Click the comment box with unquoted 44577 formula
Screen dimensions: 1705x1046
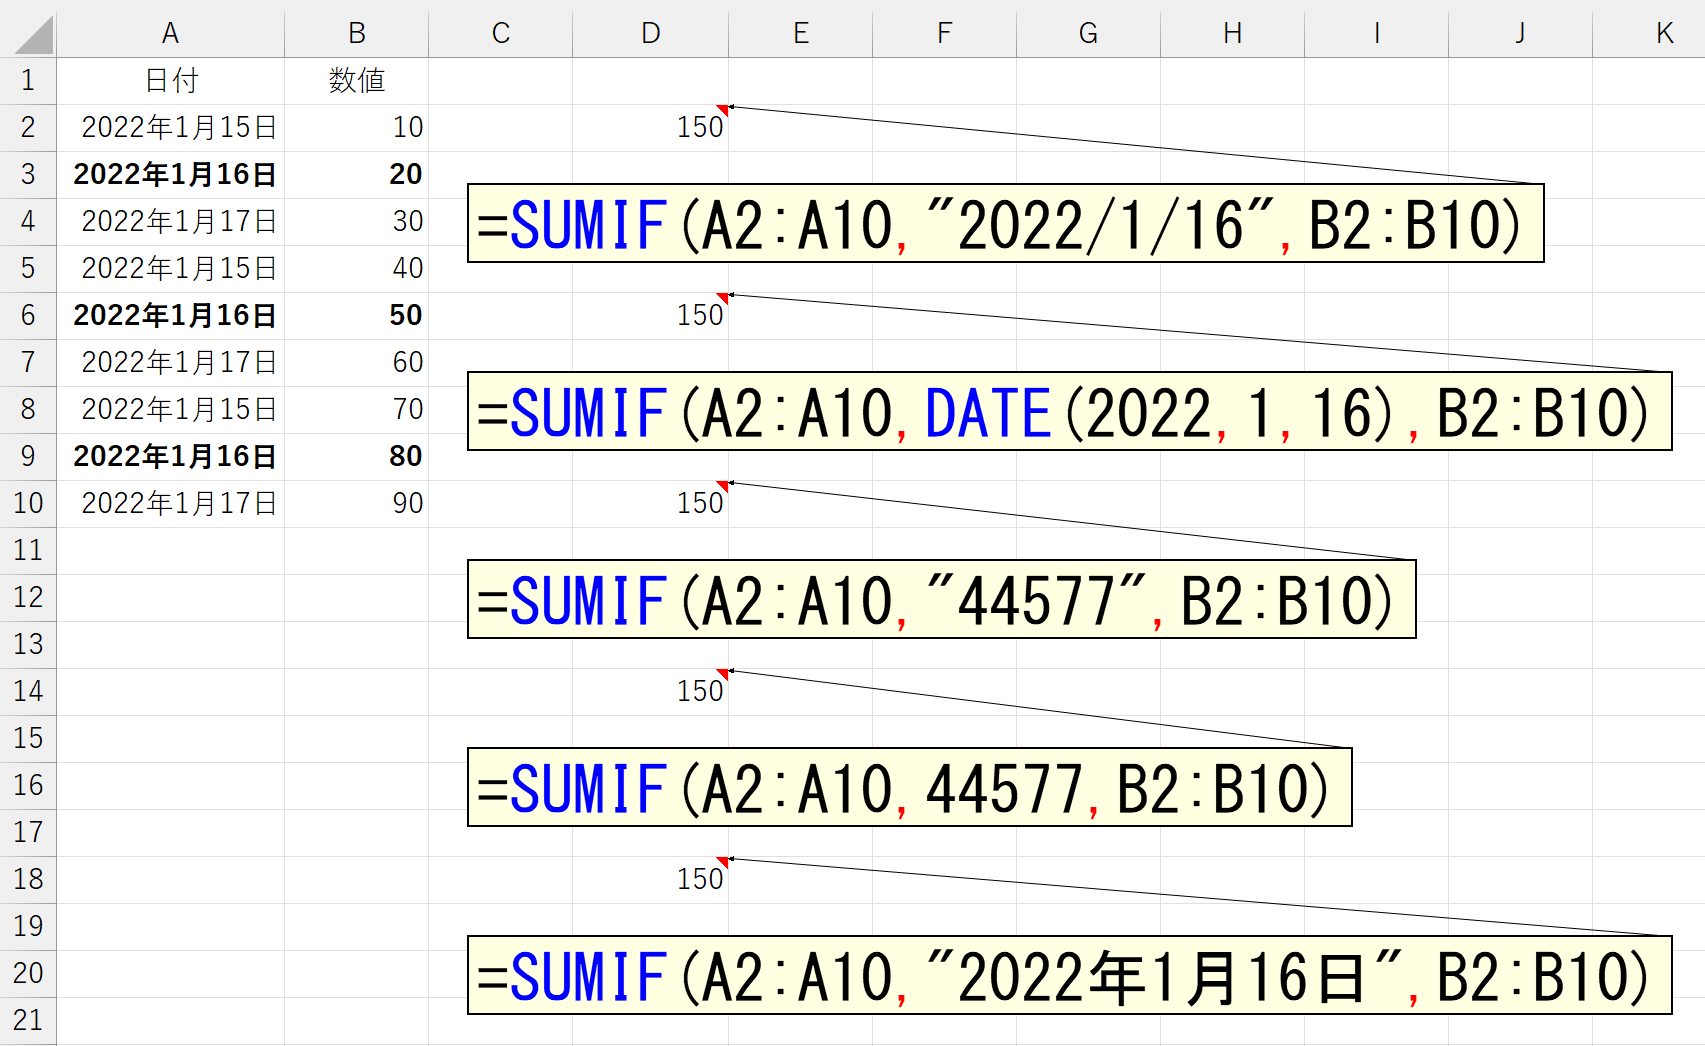coord(910,787)
